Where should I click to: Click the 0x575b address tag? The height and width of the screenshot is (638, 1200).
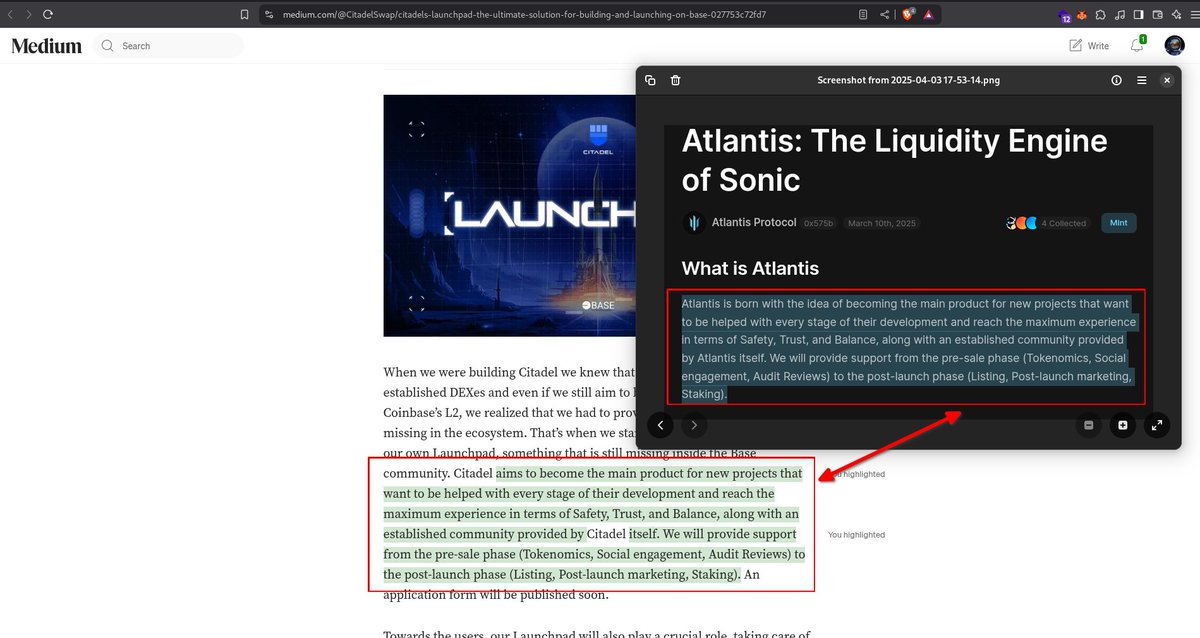[x=818, y=223]
